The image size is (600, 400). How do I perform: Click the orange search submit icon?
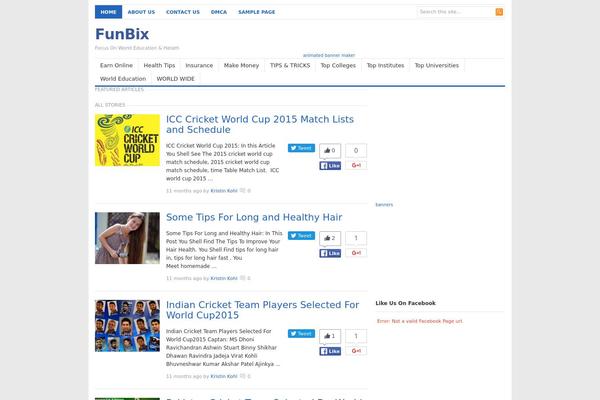(x=499, y=12)
